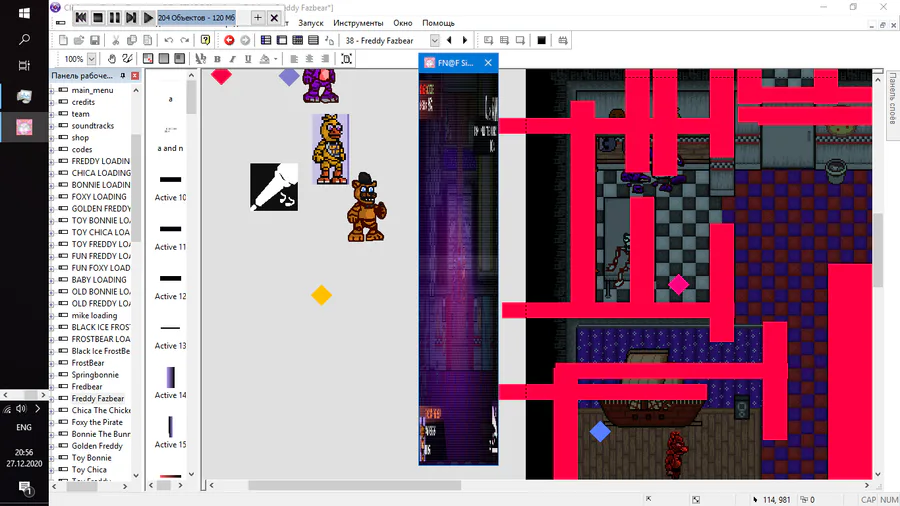Go back with the red arrow icon

229,40
